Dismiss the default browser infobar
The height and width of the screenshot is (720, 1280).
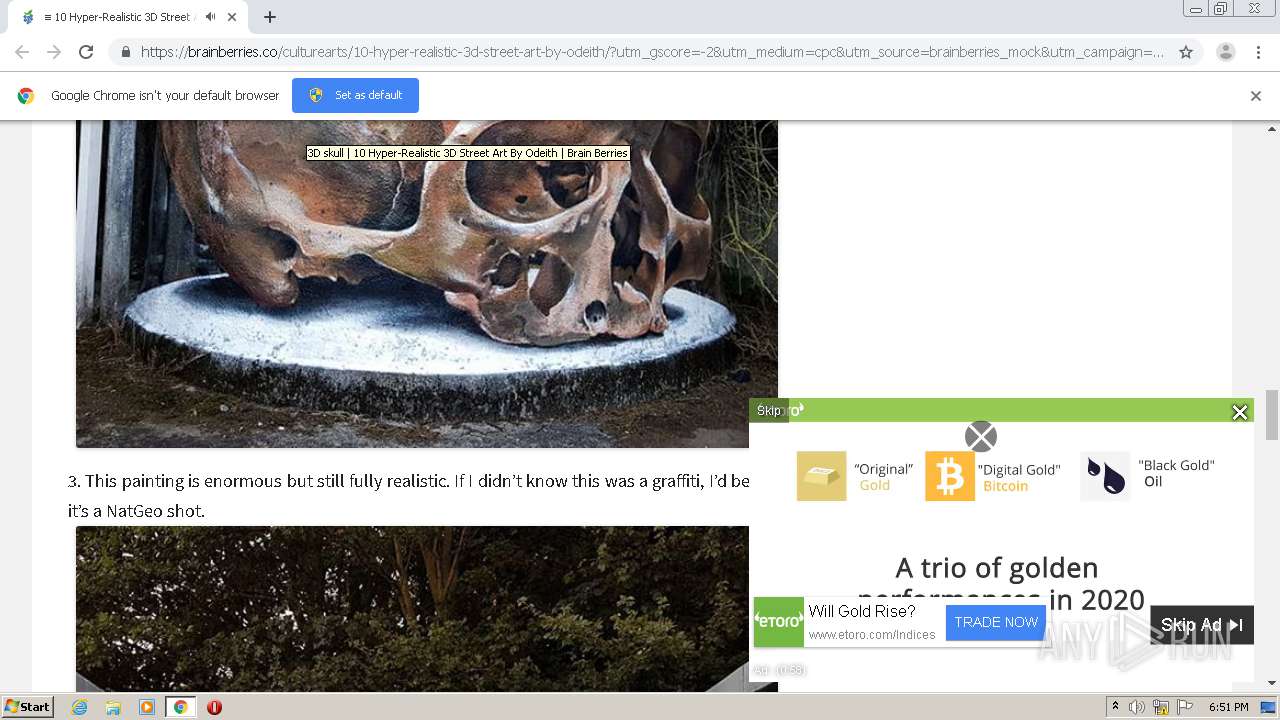(1256, 96)
